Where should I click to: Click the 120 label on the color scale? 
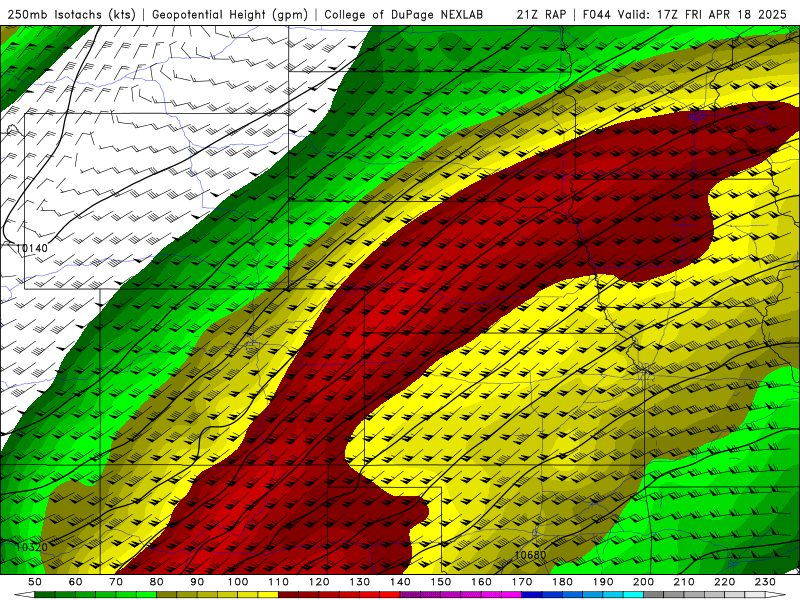point(319,582)
